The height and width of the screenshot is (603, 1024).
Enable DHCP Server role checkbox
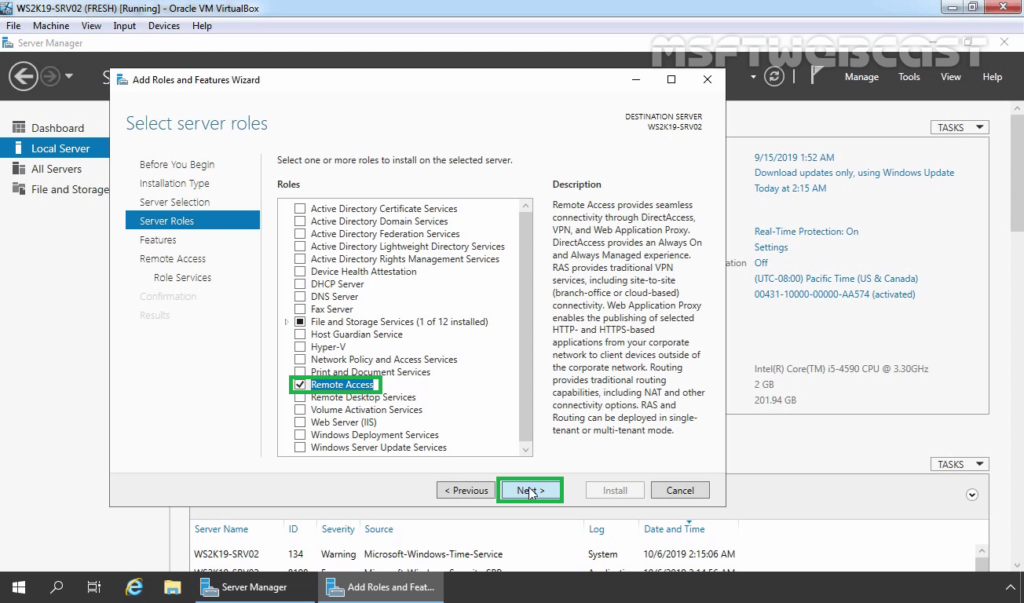tap(300, 284)
